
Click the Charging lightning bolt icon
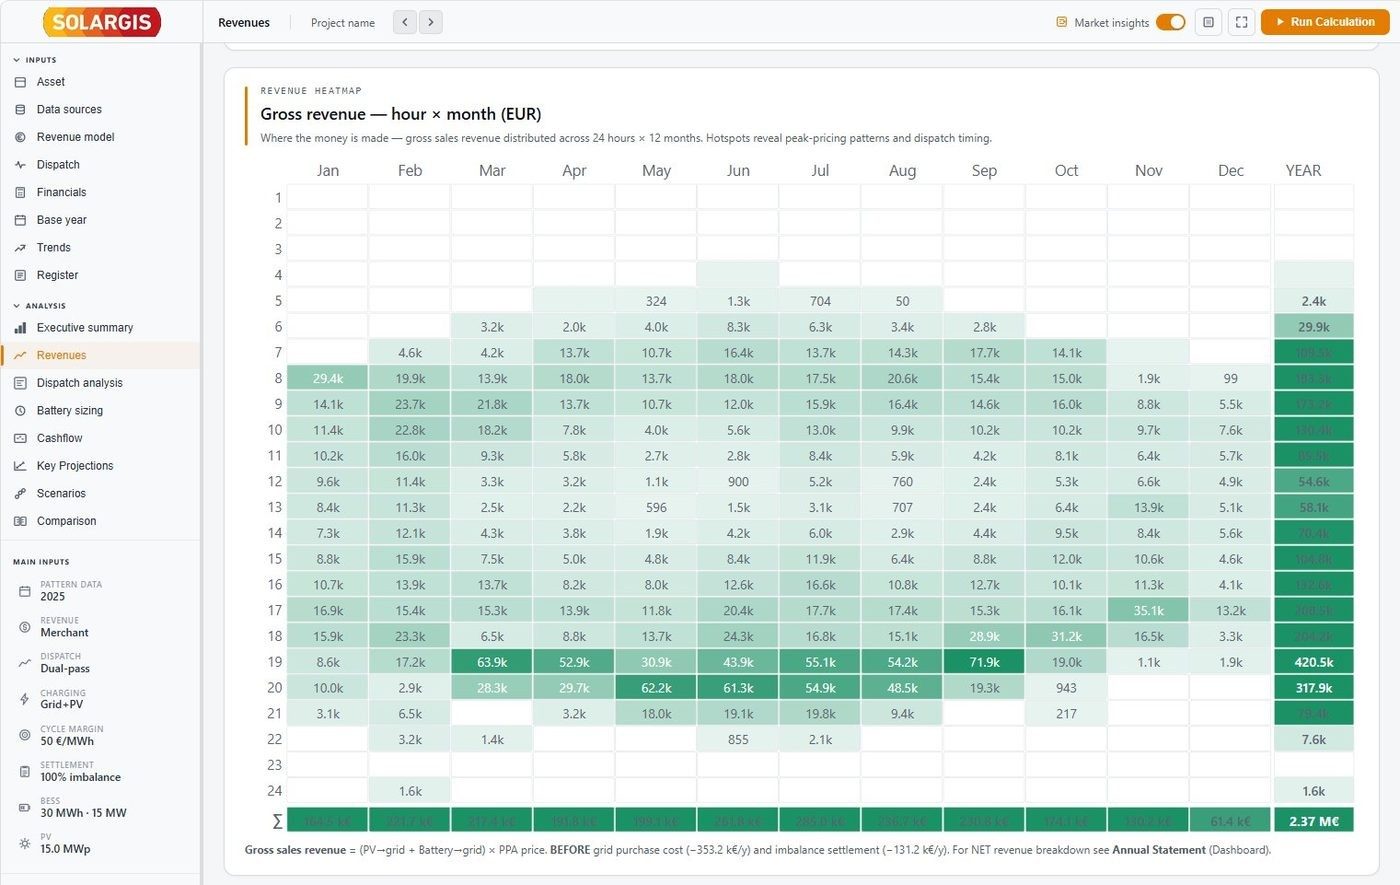coord(25,699)
